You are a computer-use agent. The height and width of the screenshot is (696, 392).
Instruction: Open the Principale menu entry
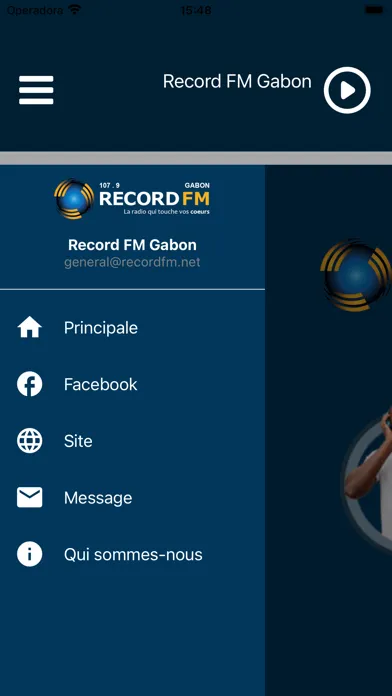pos(132,328)
